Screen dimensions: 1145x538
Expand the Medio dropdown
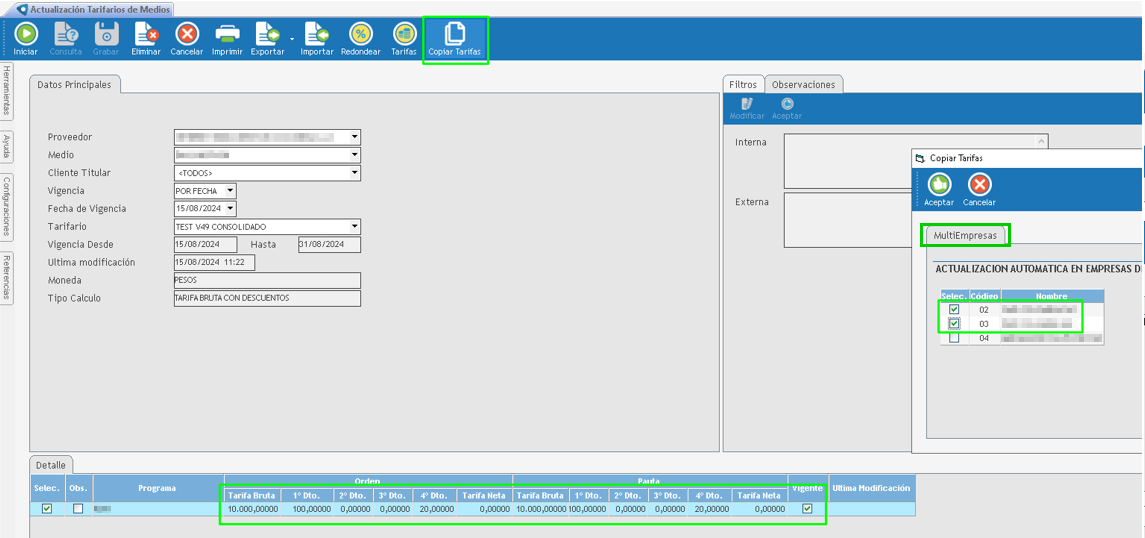(355, 155)
